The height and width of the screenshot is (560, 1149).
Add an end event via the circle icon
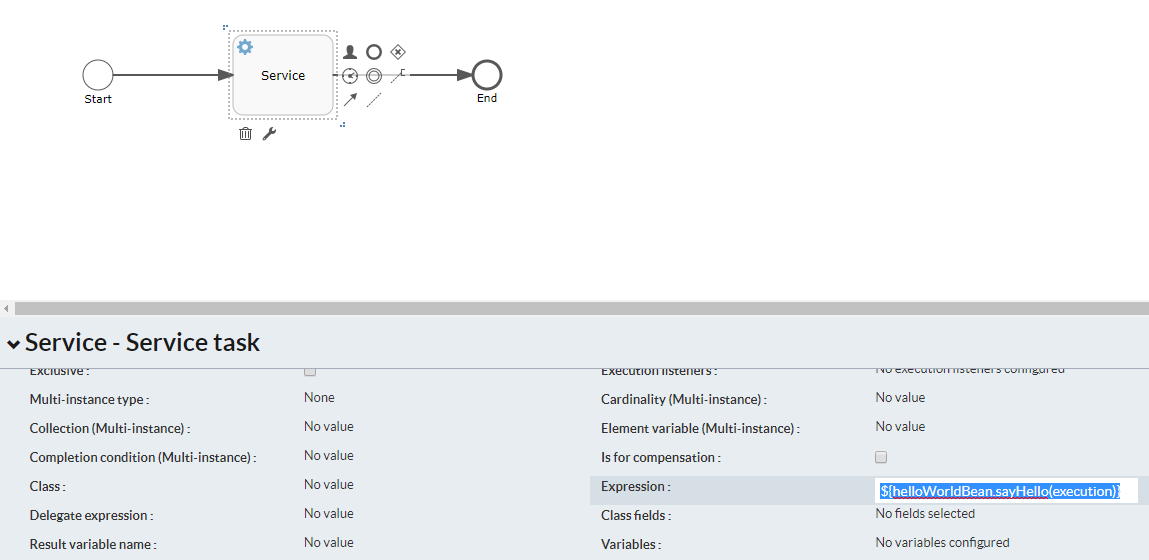pos(374,52)
